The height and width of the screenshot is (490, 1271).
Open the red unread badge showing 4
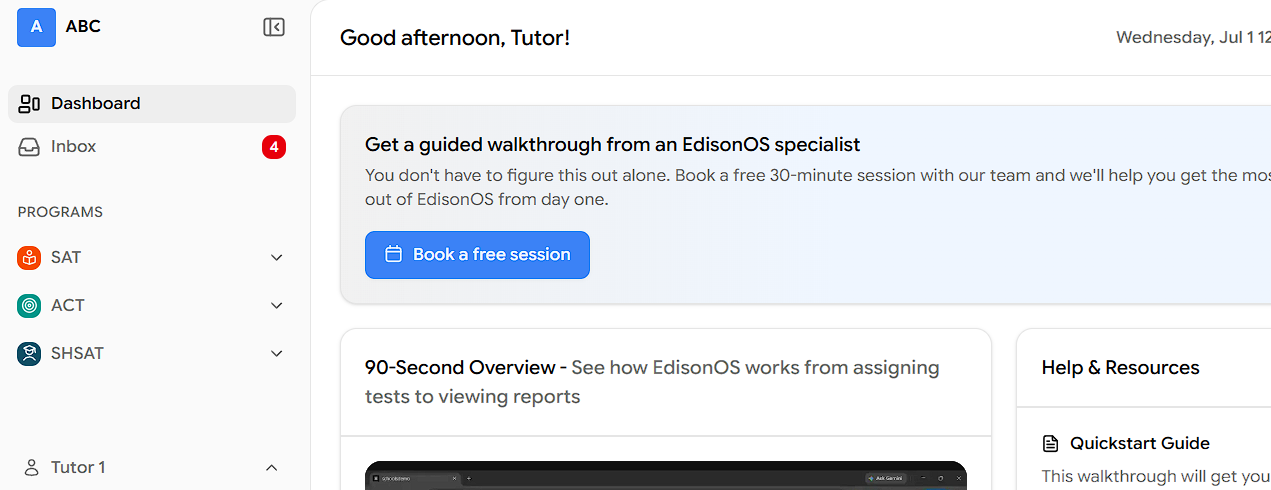[274, 147]
